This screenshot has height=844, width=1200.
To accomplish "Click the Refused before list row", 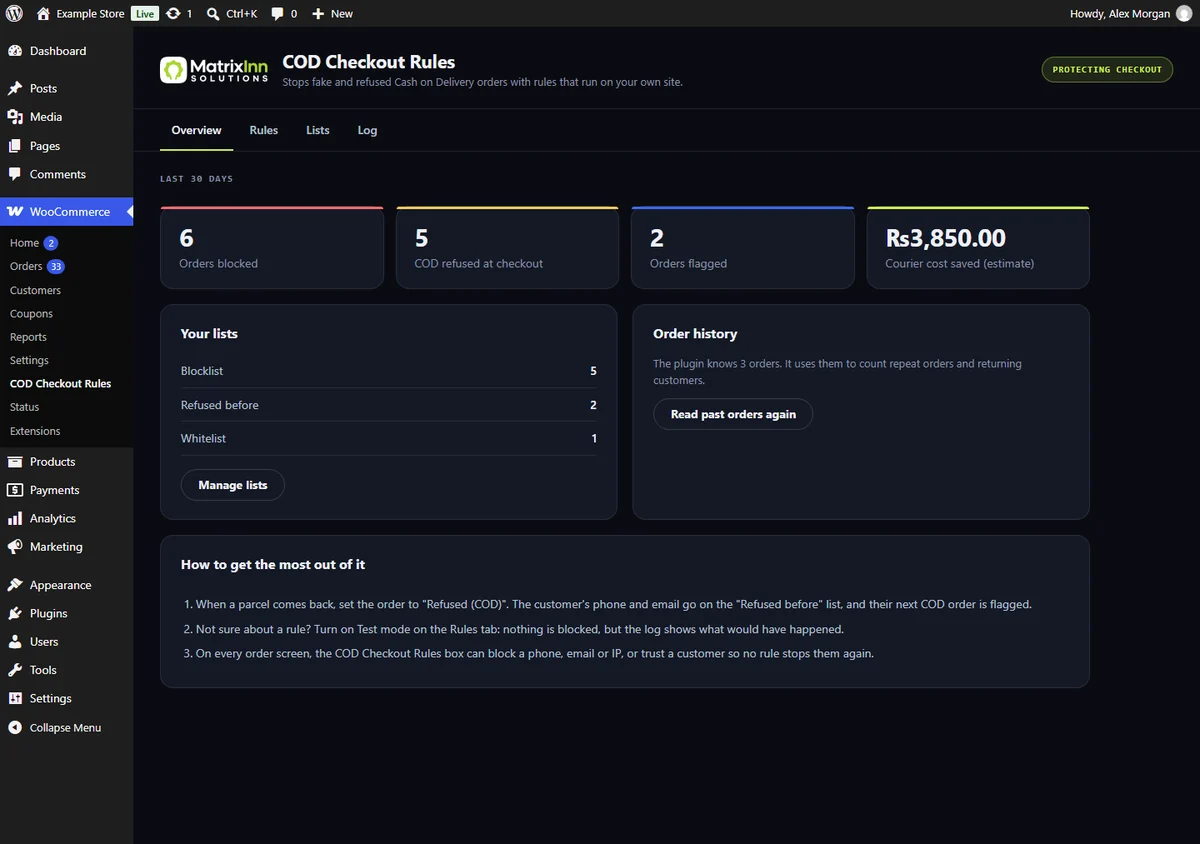I will (389, 405).
